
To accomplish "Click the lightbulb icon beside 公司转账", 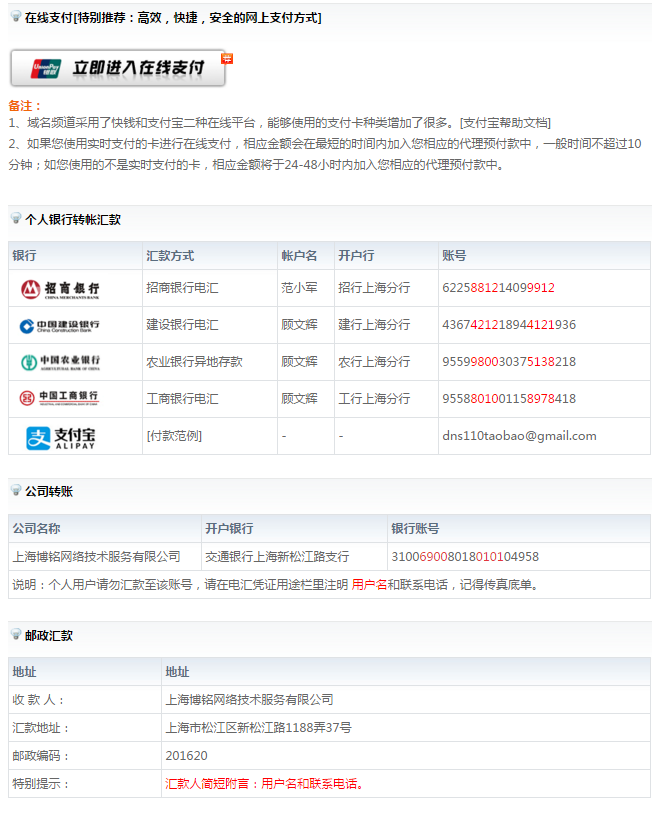I will pyautogui.click(x=16, y=491).
